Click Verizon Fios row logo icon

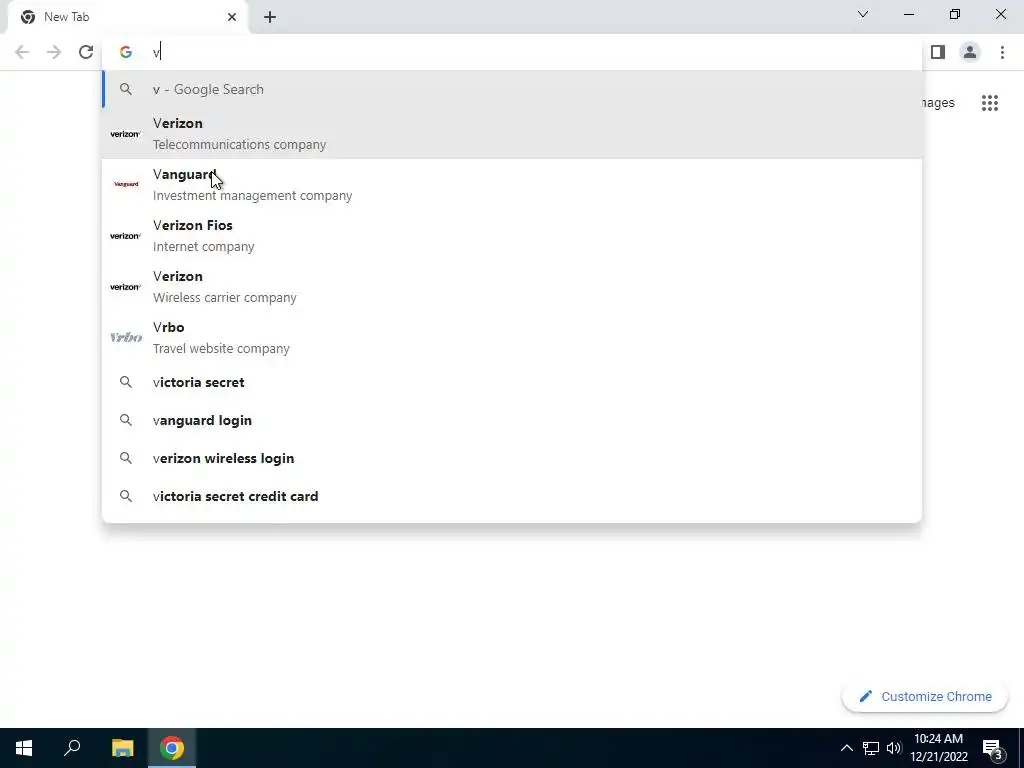[125, 236]
